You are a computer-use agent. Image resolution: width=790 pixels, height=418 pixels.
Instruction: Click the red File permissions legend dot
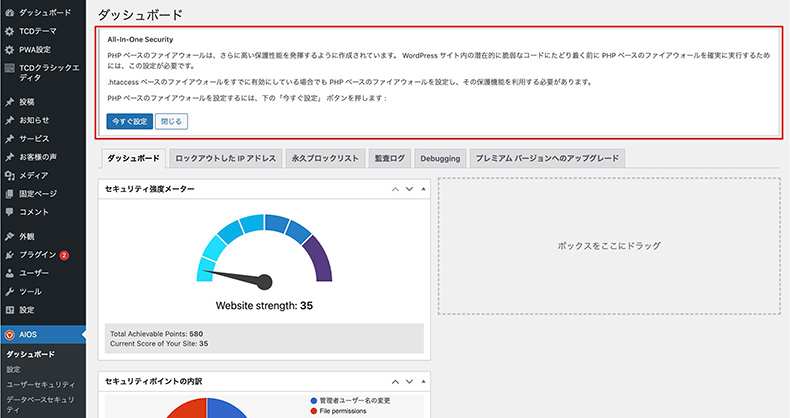pos(313,411)
